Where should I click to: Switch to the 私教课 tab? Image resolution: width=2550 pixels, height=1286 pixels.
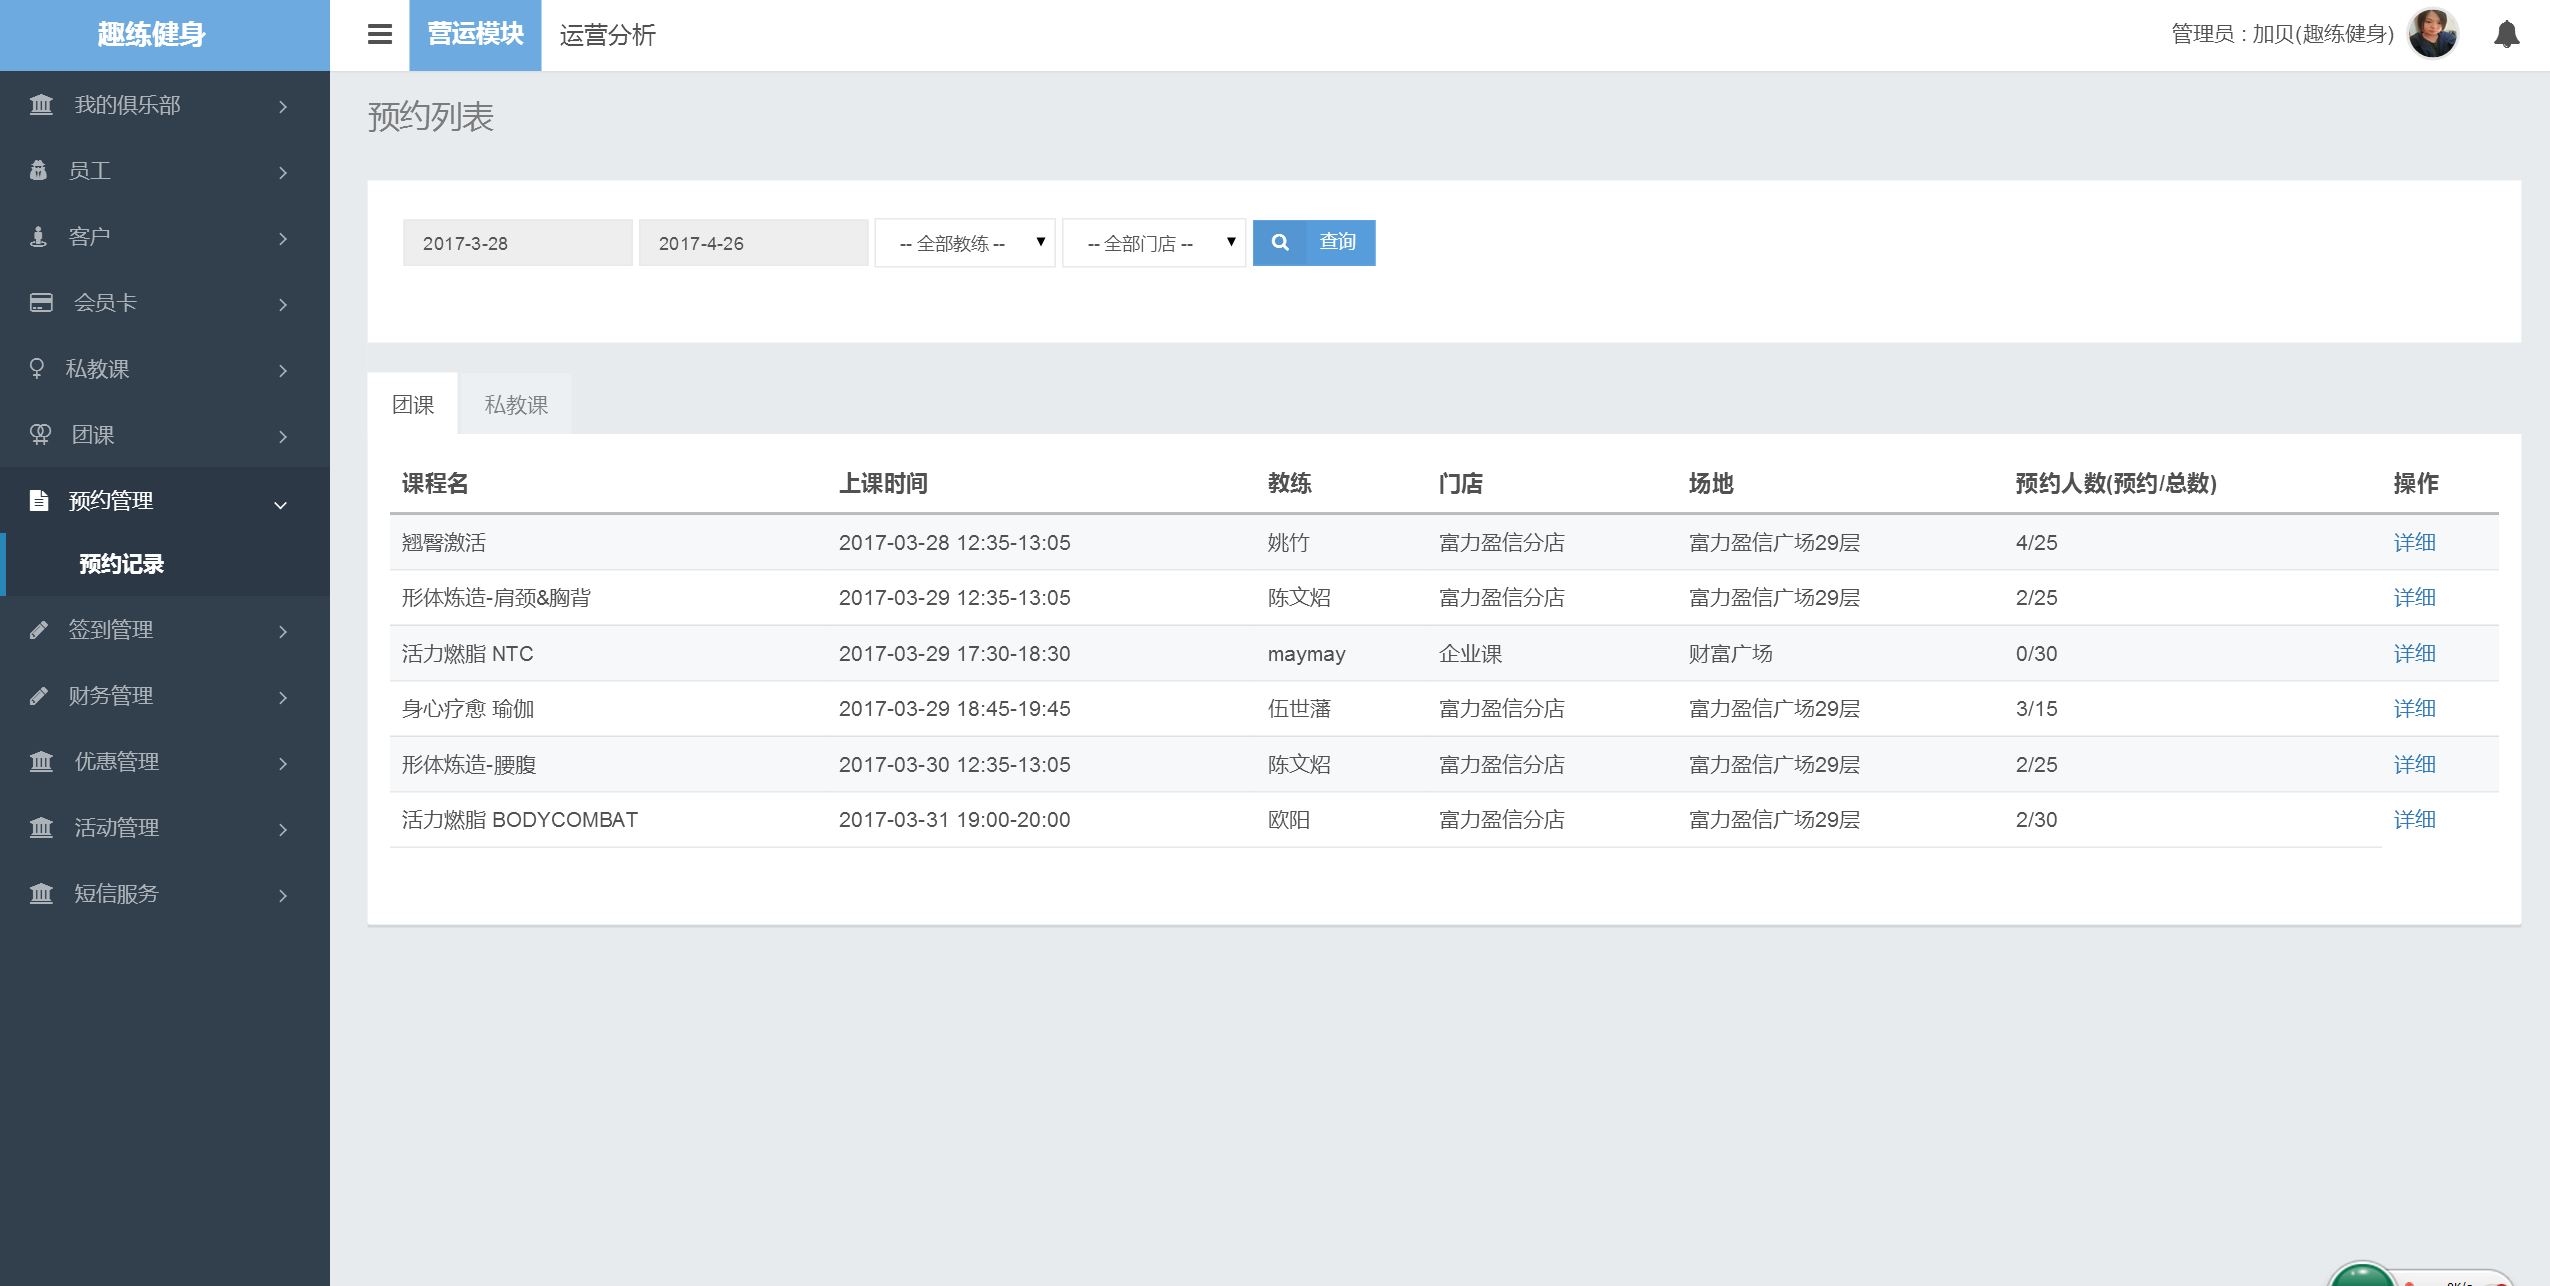coord(516,405)
